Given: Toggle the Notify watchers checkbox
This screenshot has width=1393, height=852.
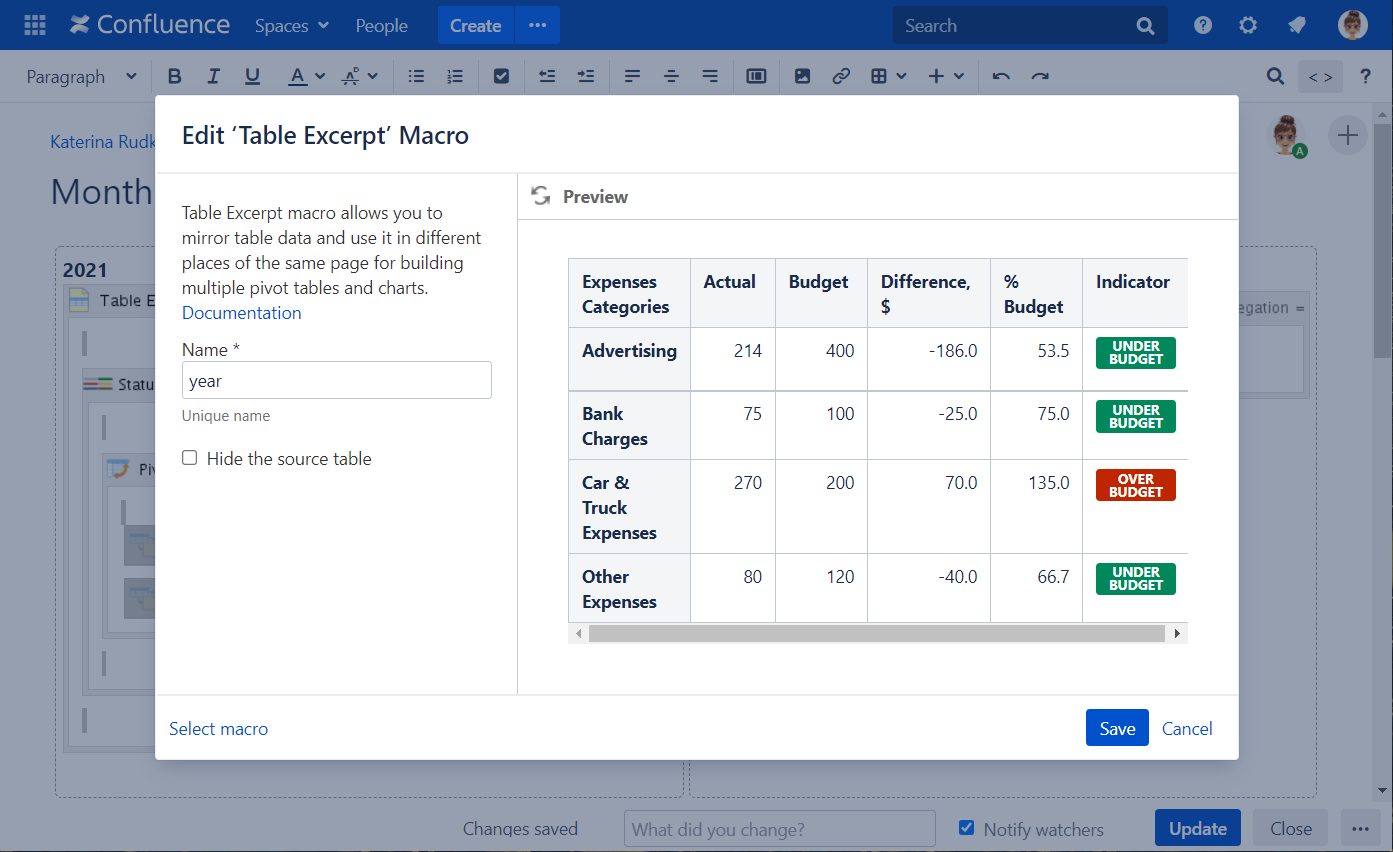Looking at the screenshot, I should [x=966, y=828].
